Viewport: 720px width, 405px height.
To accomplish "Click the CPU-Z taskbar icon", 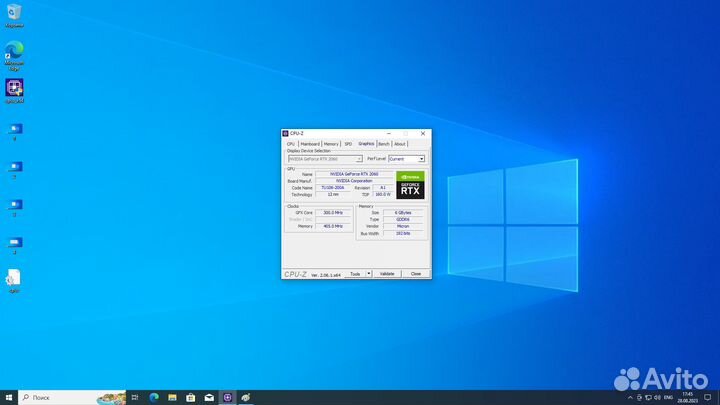I will pos(227,397).
